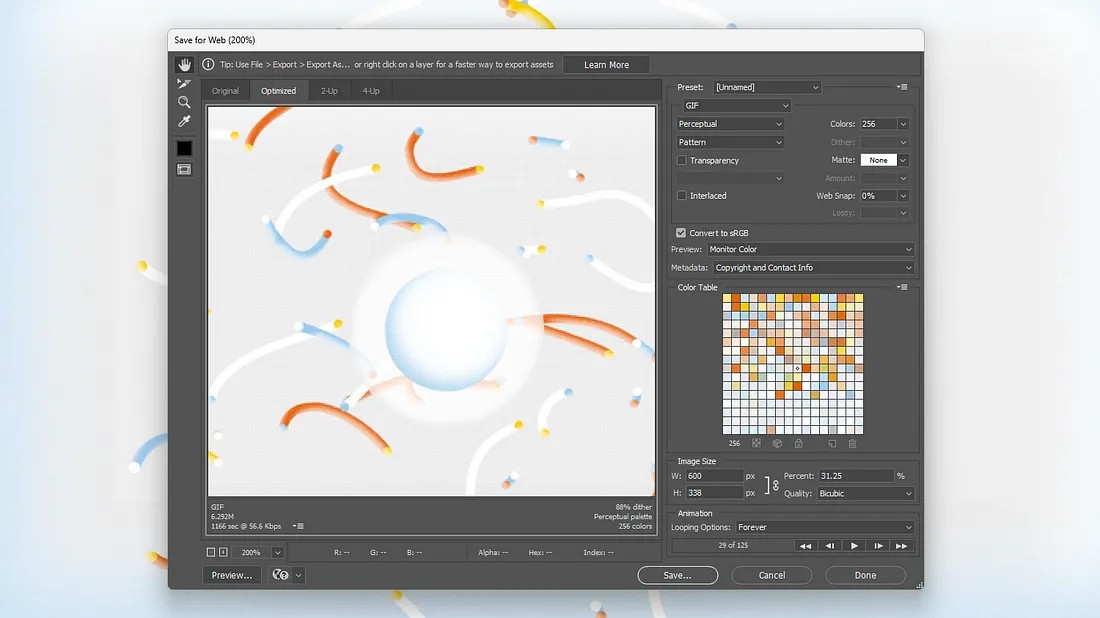Image resolution: width=1100 pixels, height=618 pixels.
Task: Switch to the 4-Up tab
Action: pyautogui.click(x=371, y=91)
